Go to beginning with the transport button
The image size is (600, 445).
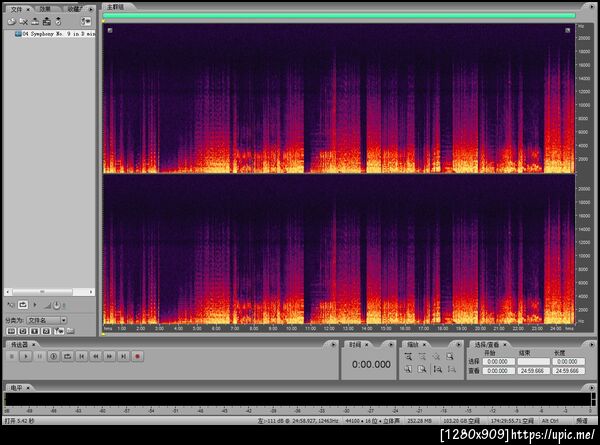82,357
